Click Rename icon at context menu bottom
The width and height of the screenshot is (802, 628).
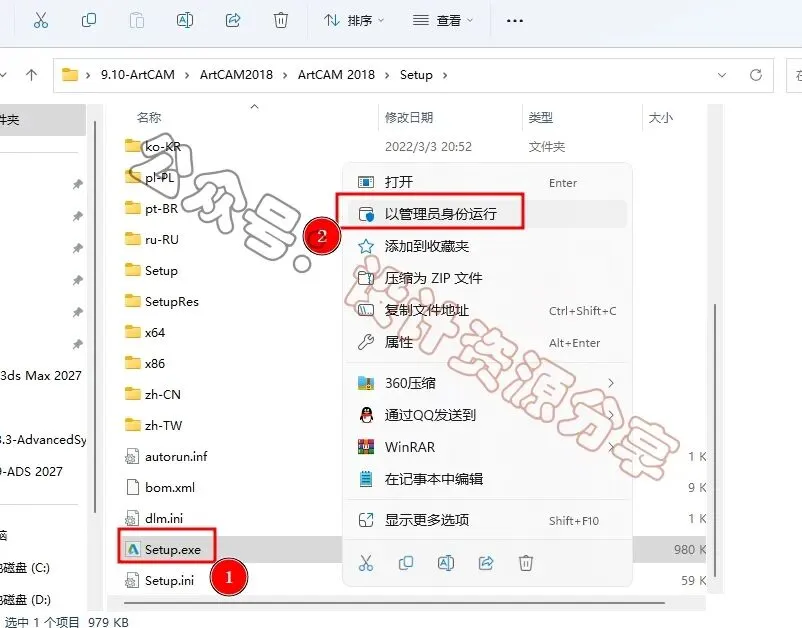point(445,563)
